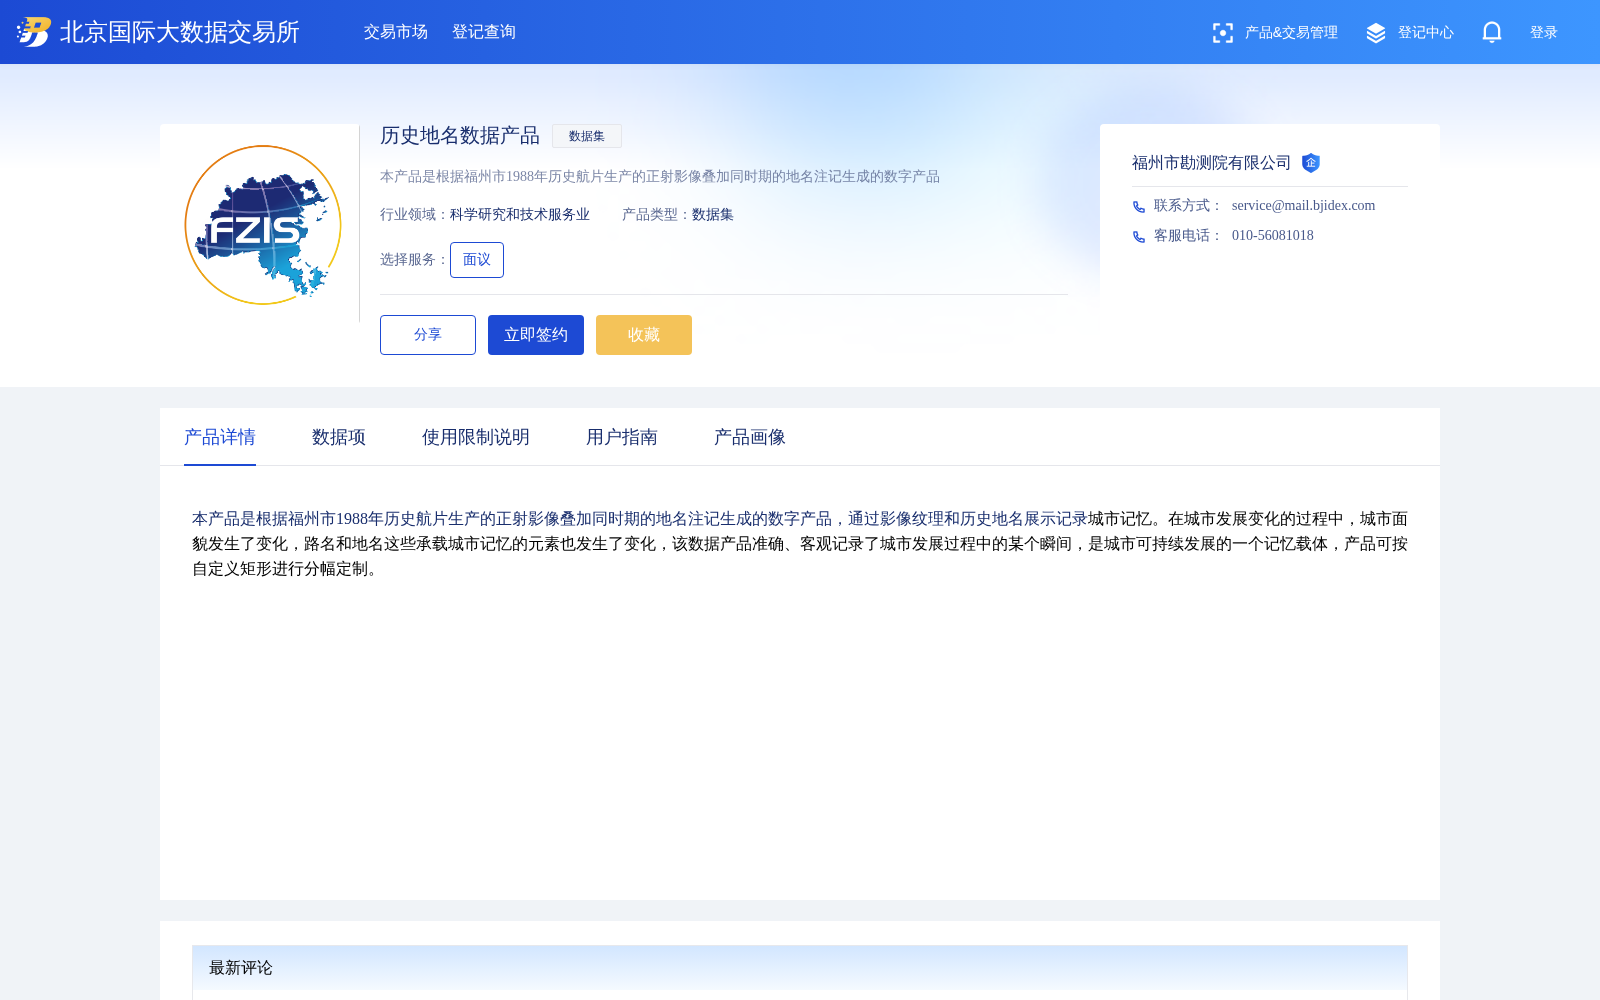Click the 立即签约 button

pyautogui.click(x=536, y=335)
